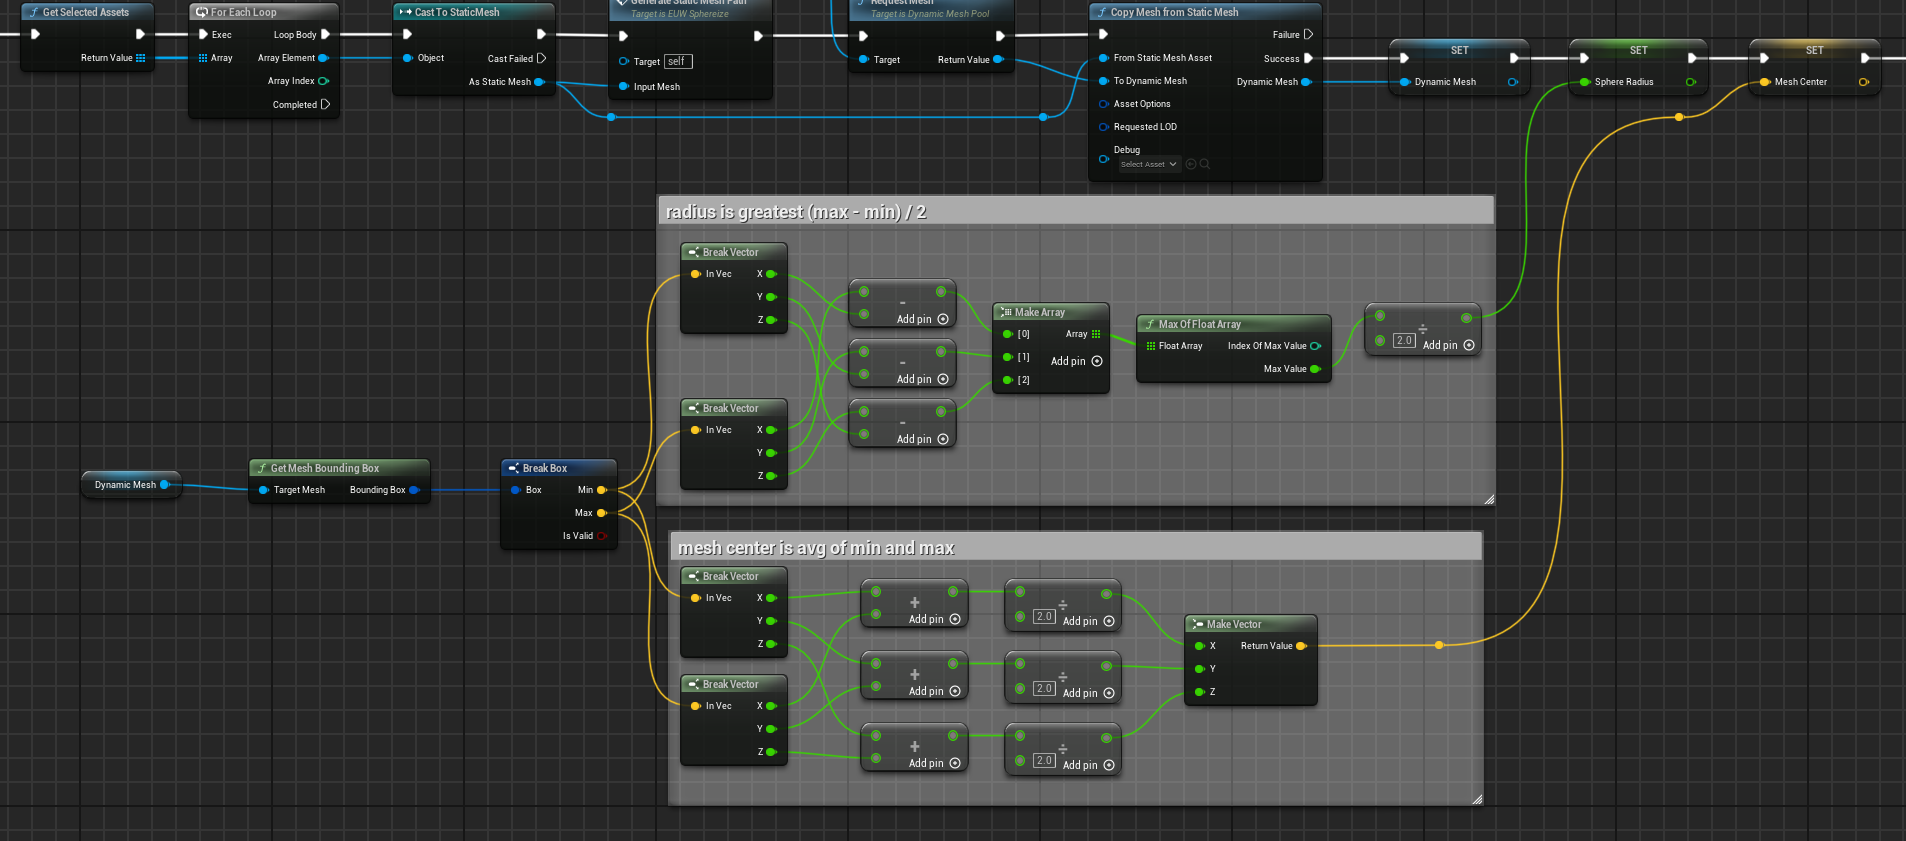Click the Index Of Max Value output pin
The image size is (1906, 841).
click(1315, 346)
